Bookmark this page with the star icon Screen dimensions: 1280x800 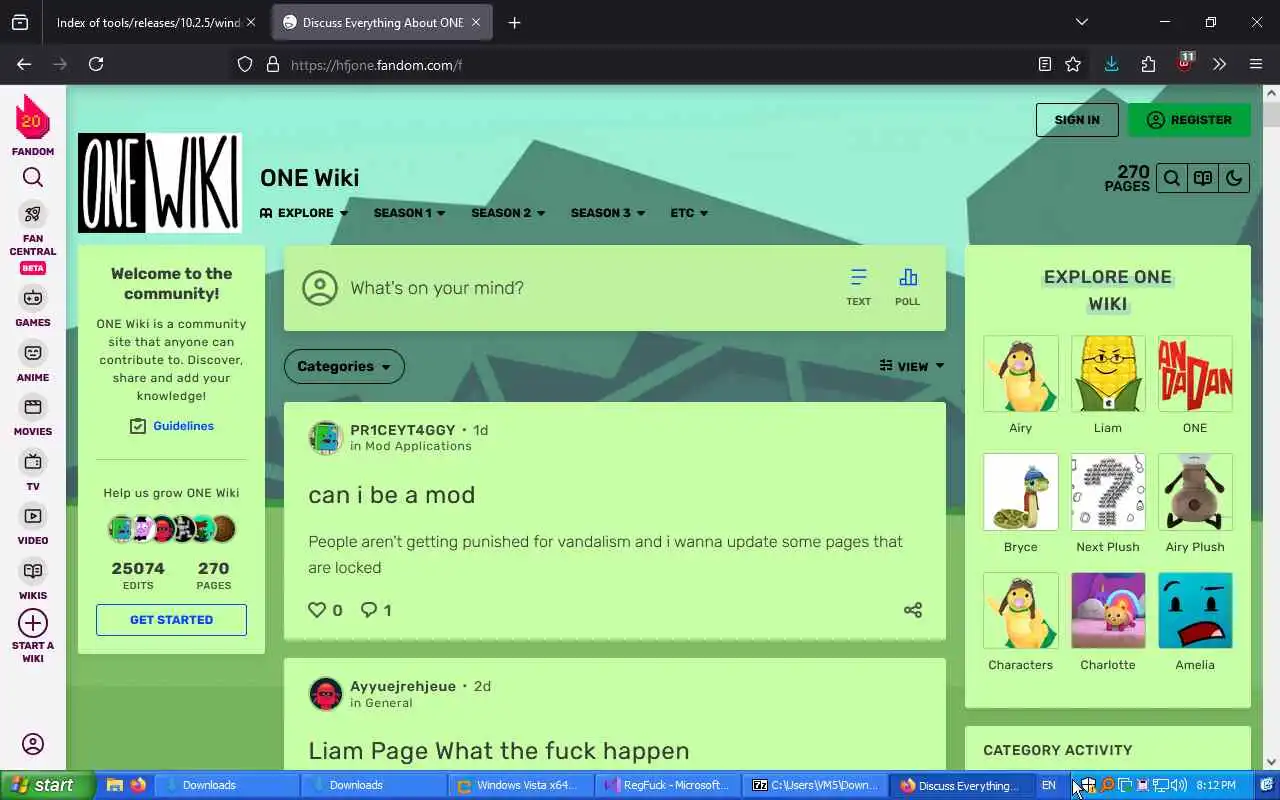click(x=1073, y=64)
